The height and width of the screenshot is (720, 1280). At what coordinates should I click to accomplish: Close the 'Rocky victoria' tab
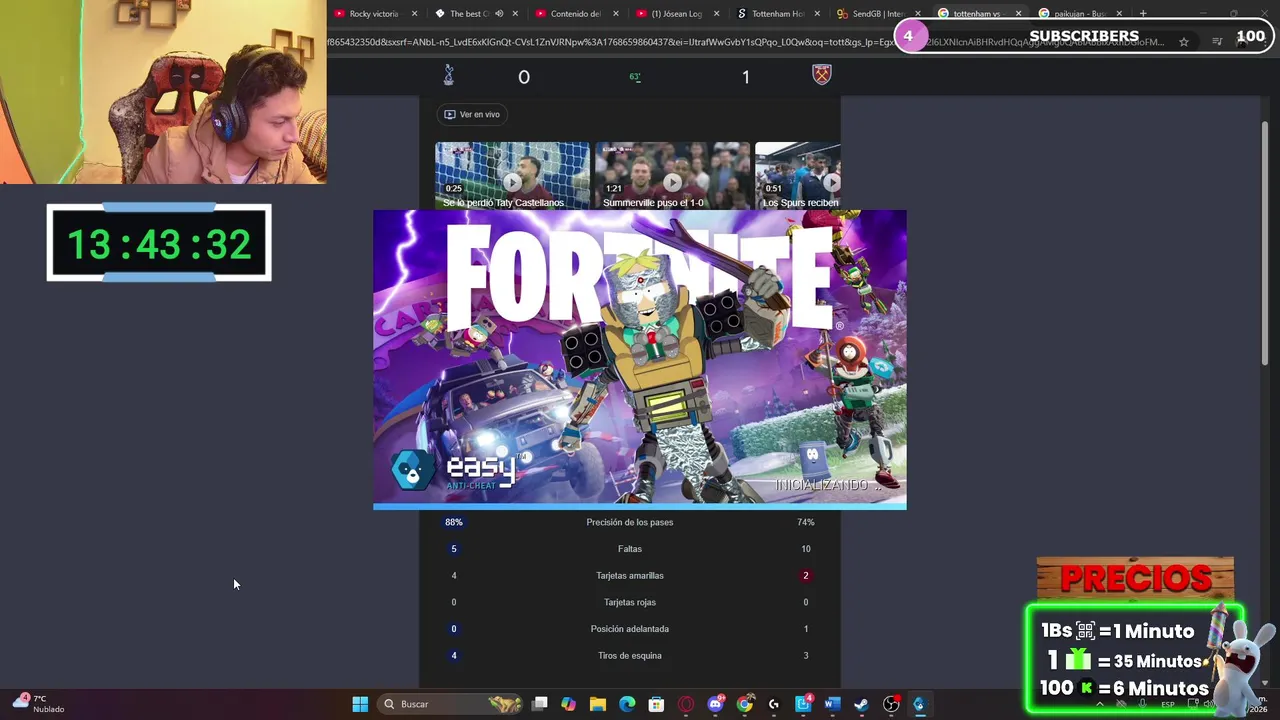pyautogui.click(x=414, y=14)
